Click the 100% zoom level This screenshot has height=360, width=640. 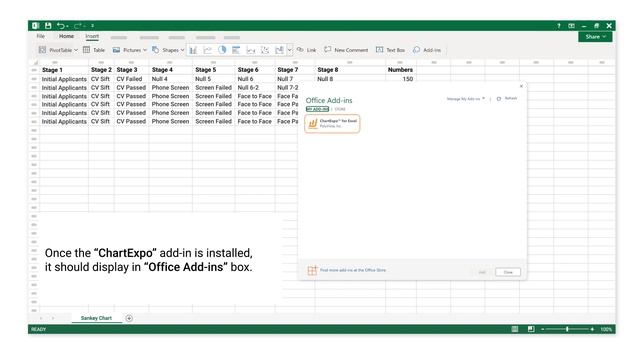click(x=606, y=329)
